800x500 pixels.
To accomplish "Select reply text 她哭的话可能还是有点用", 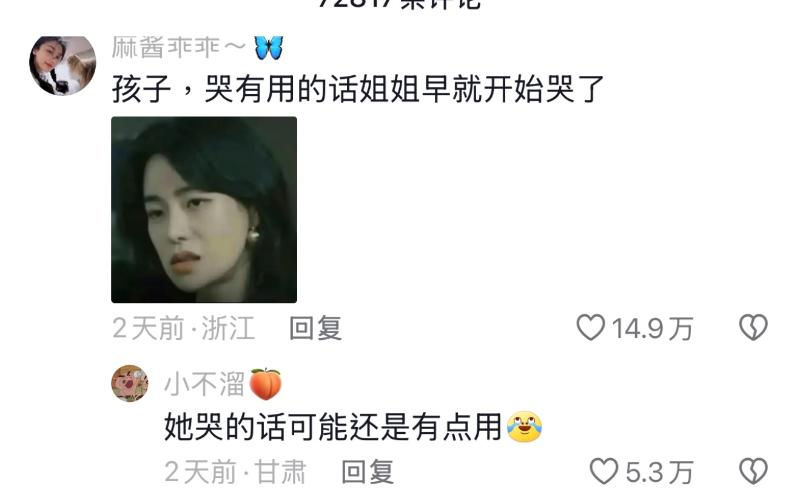I will click(x=333, y=427).
